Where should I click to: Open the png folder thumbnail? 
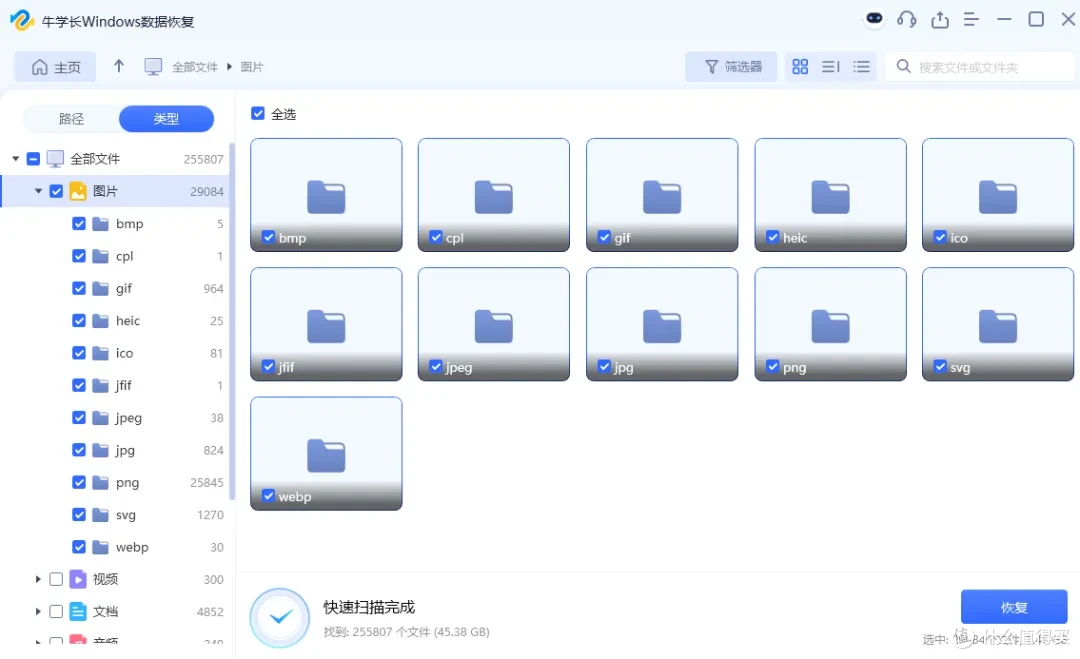pos(830,324)
